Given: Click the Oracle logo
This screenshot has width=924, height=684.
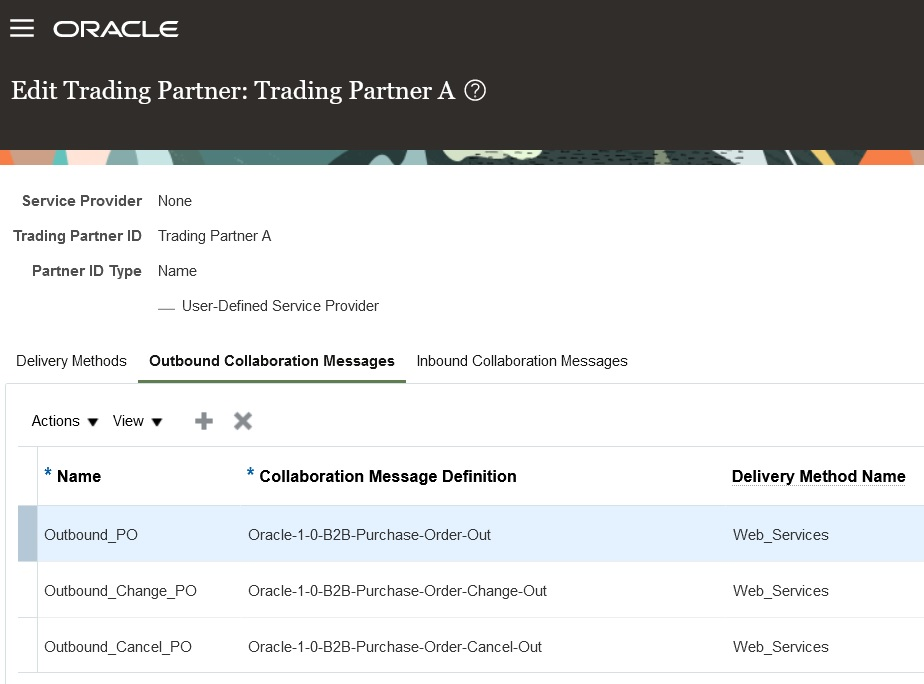Looking at the screenshot, I should click(116, 29).
